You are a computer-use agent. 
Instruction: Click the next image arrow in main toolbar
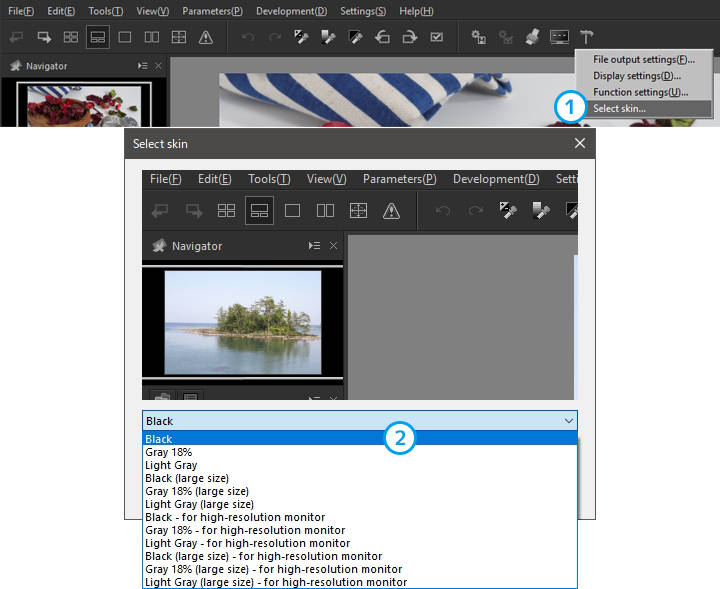[x=44, y=37]
